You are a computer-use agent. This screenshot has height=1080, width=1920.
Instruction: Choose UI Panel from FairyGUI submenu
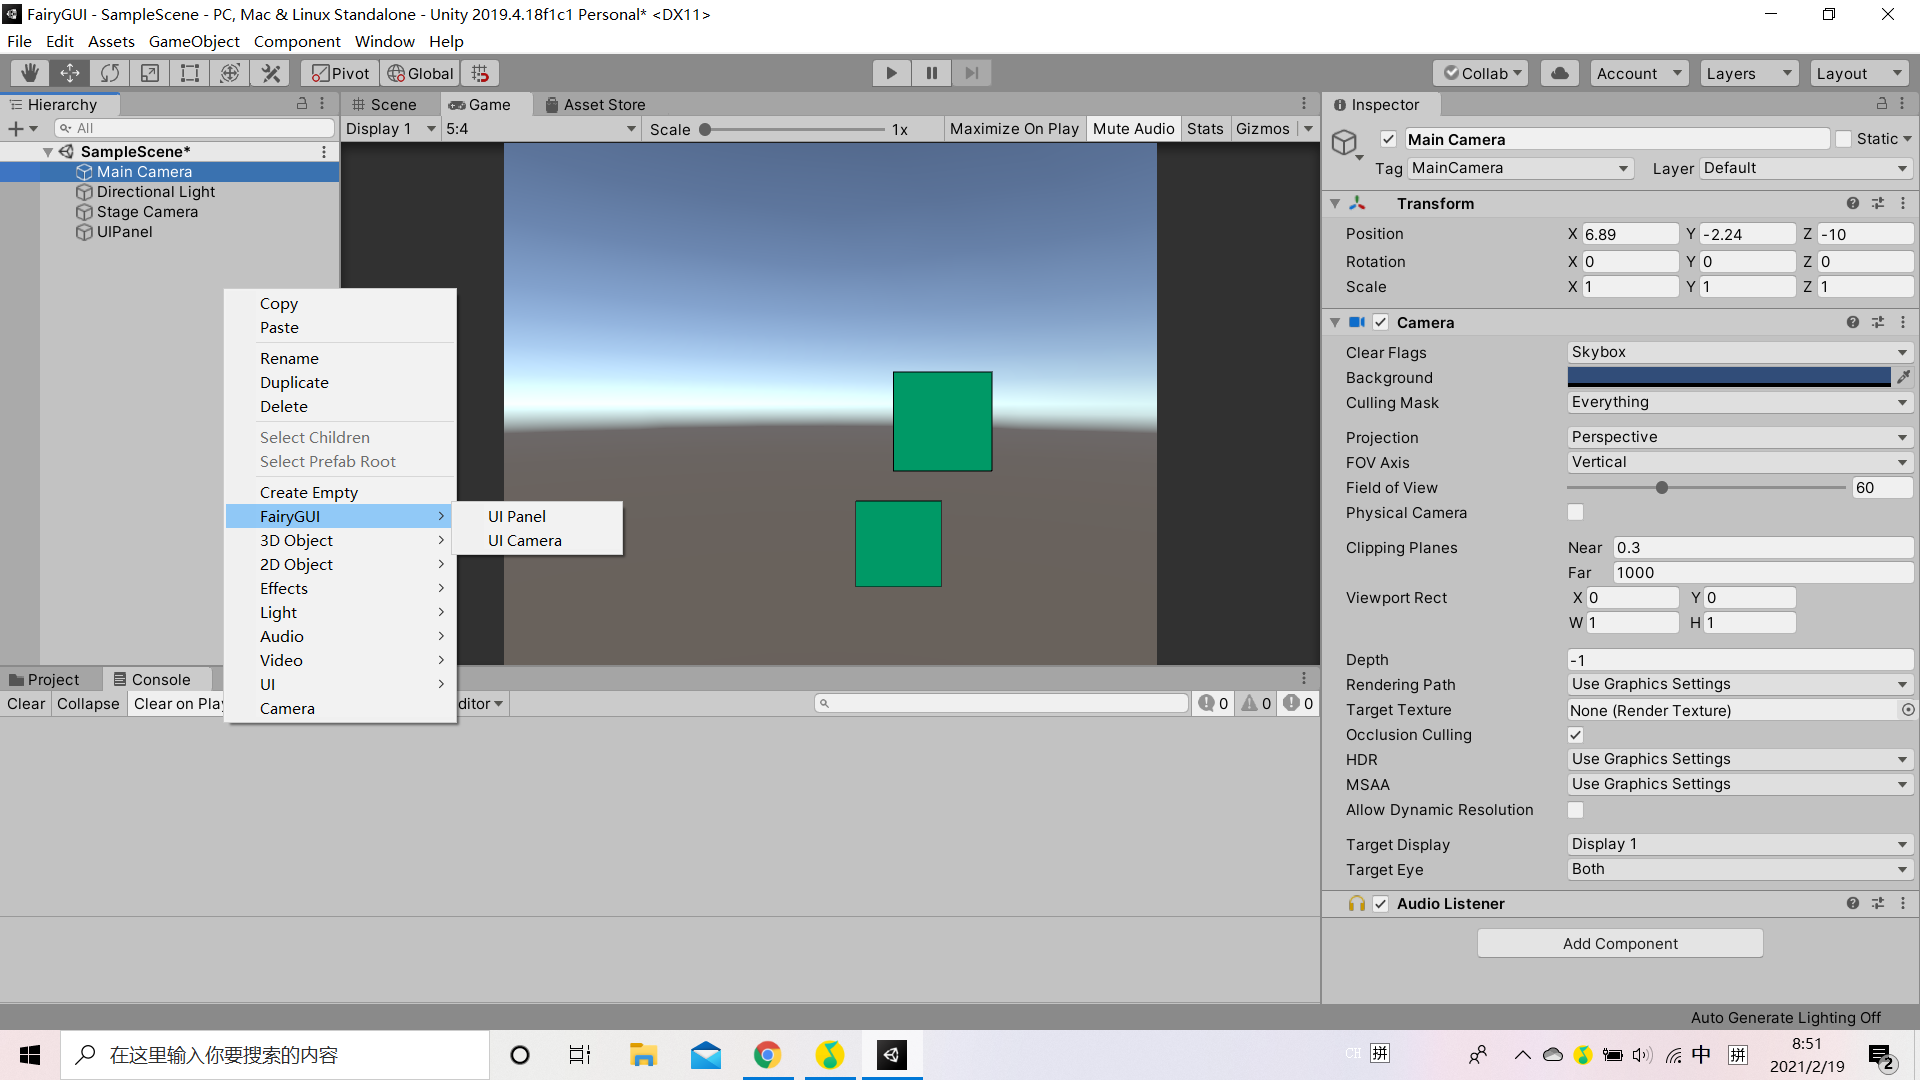click(517, 516)
